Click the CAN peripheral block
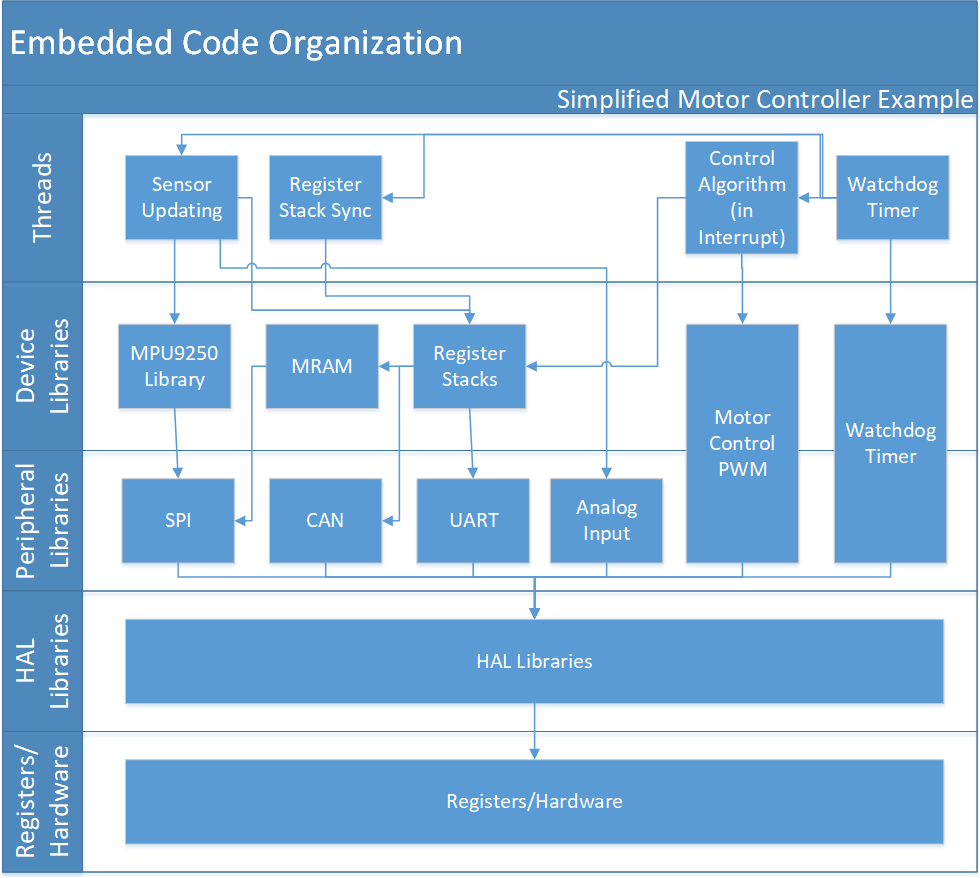This screenshot has width=980, height=878. pyautogui.click(x=325, y=520)
